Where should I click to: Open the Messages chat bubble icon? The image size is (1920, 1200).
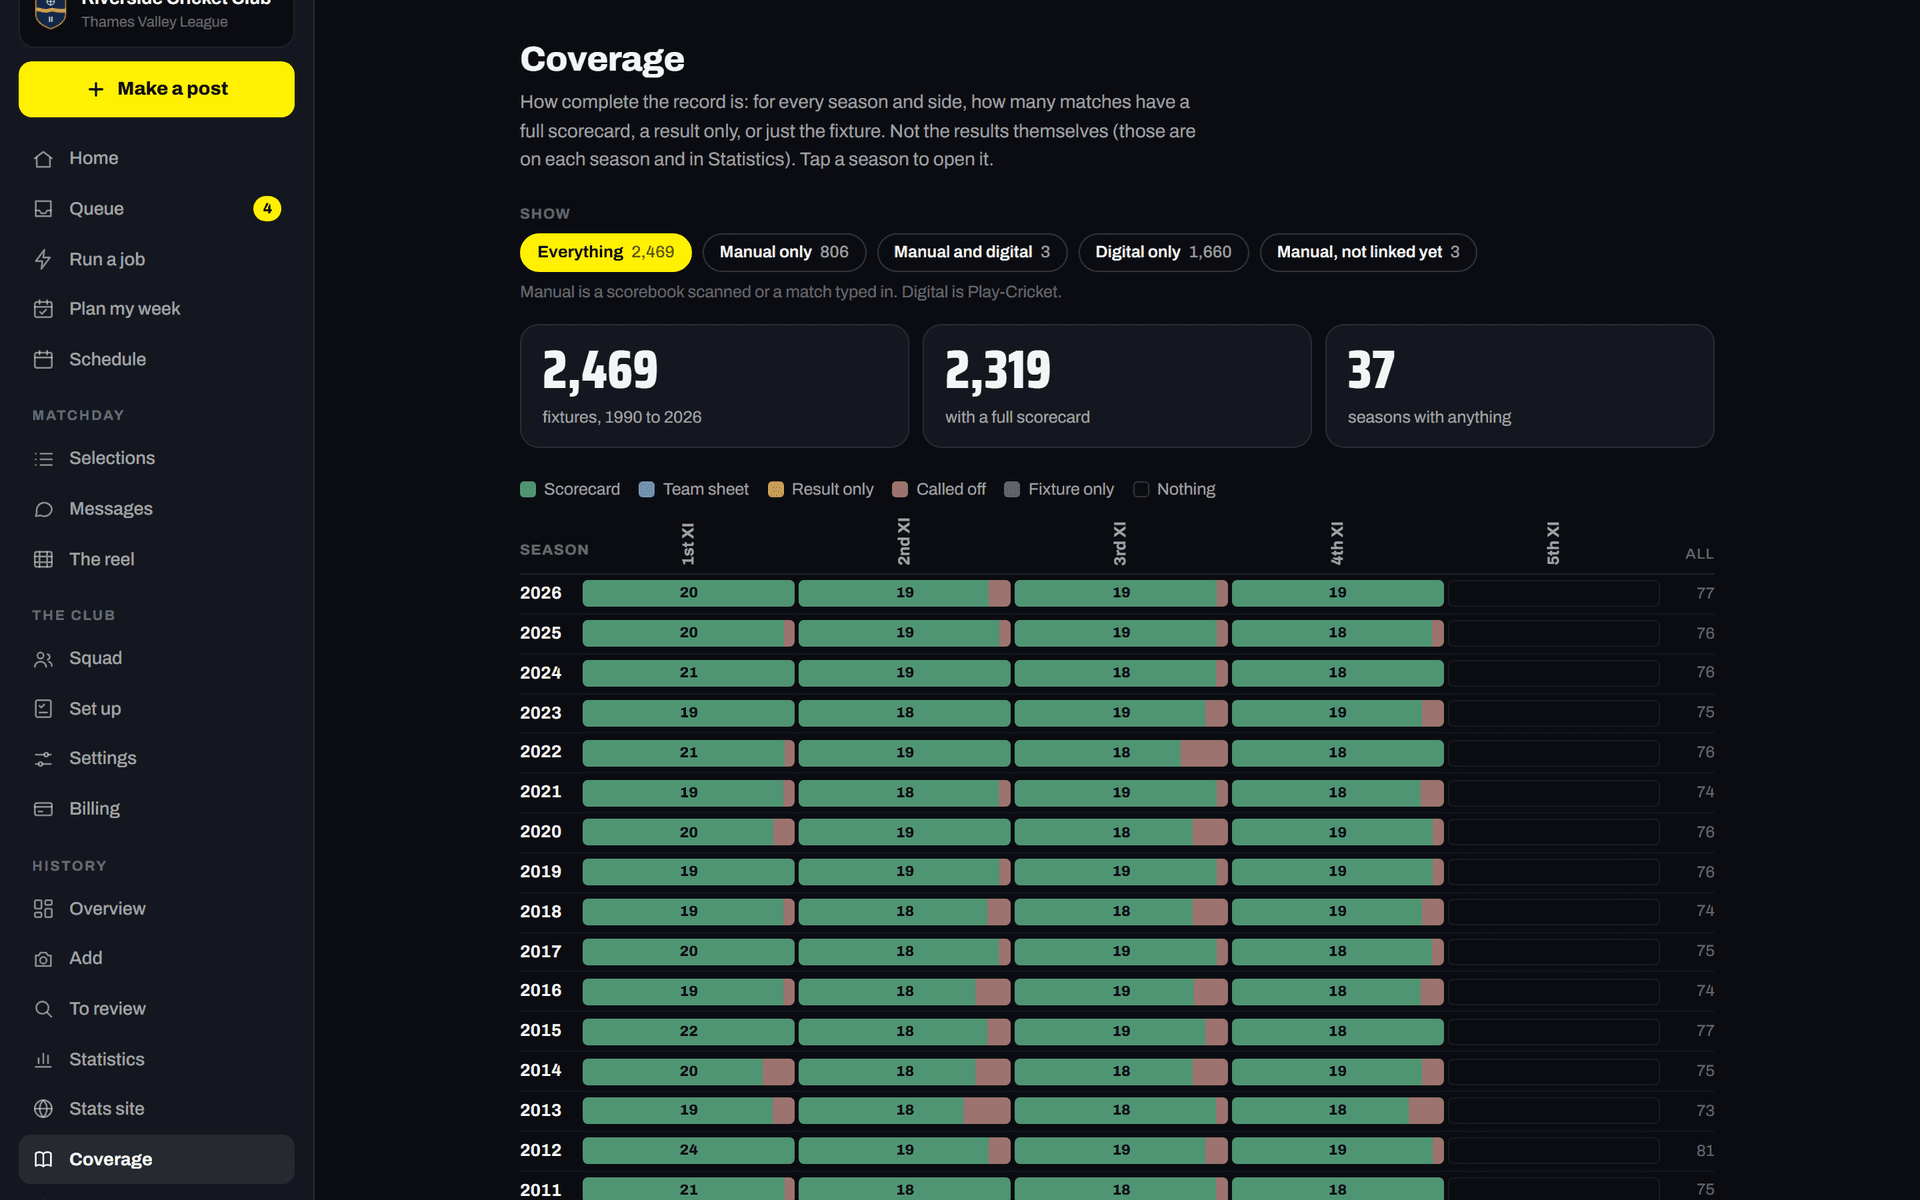[43, 509]
